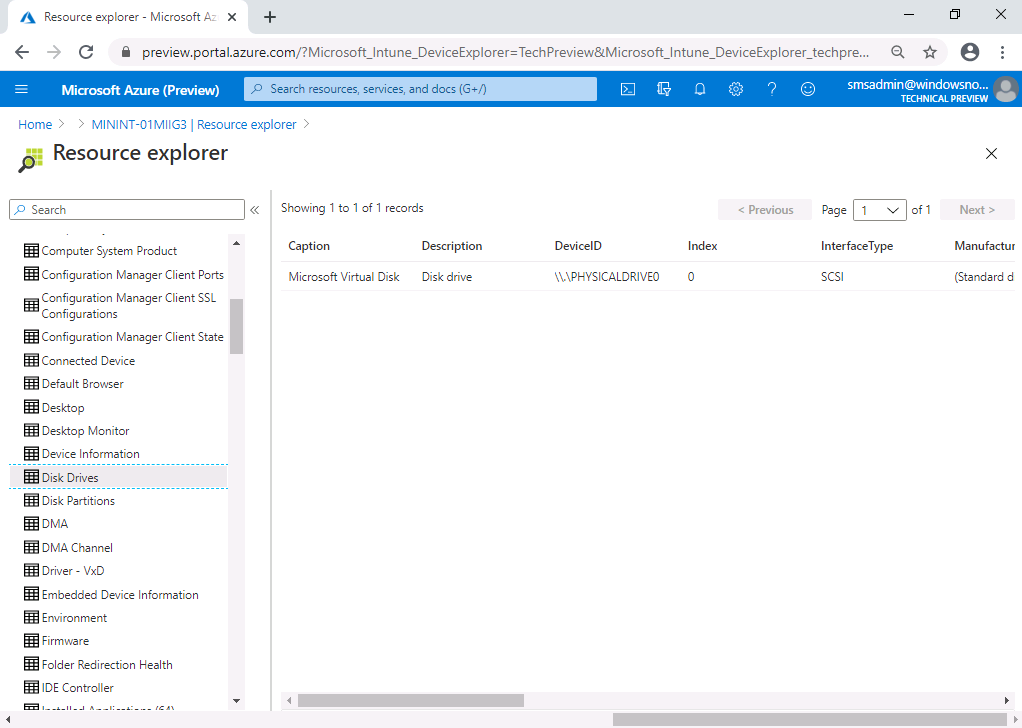Viewport: 1022px width, 728px height.
Task: Click the Resource explorer magnifier logo icon
Action: pyautogui.click(x=30, y=160)
